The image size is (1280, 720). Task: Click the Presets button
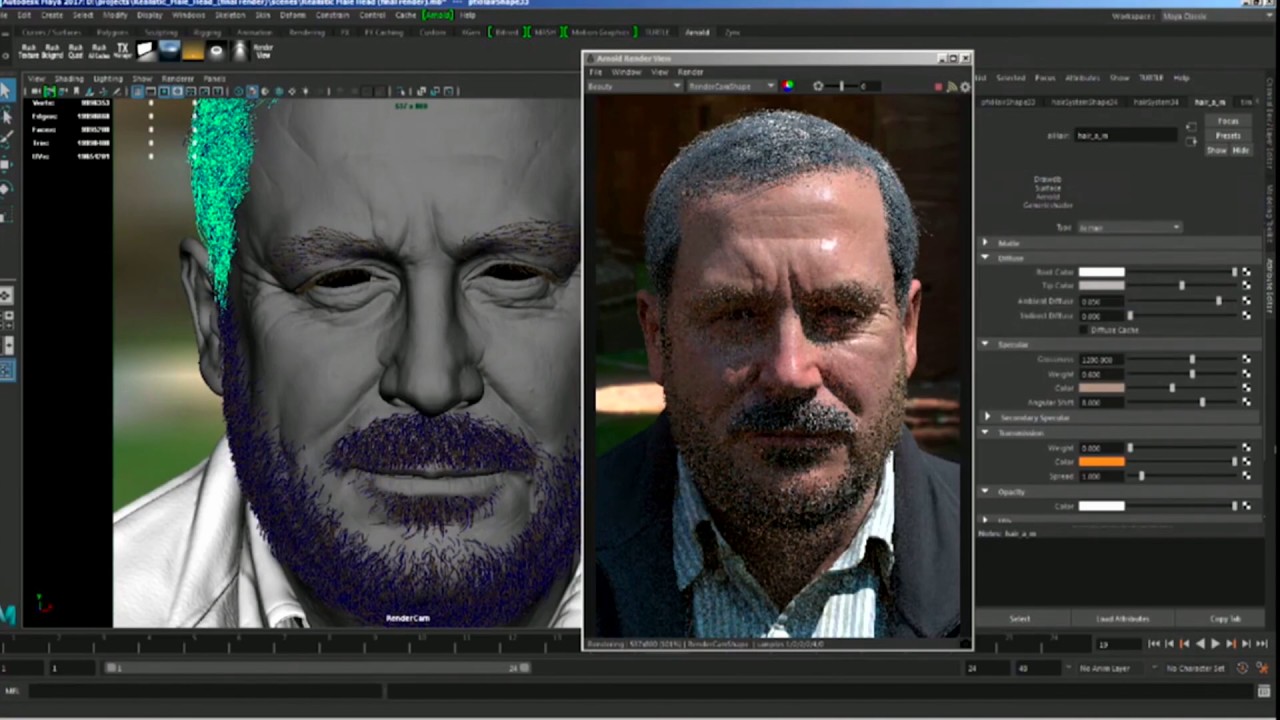(1228, 135)
